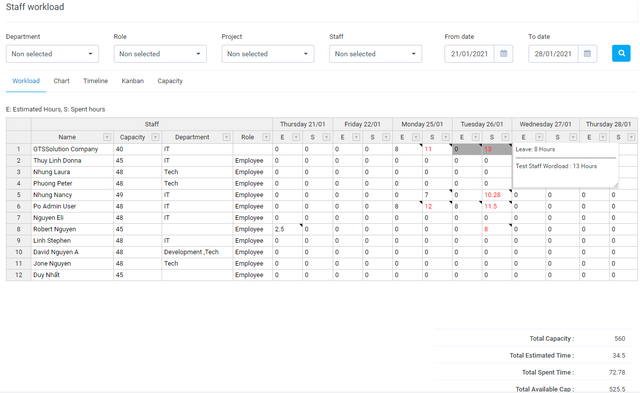Filter Friday 22/01 estimated column
Screen dimensions: 640x393
click(x=356, y=137)
